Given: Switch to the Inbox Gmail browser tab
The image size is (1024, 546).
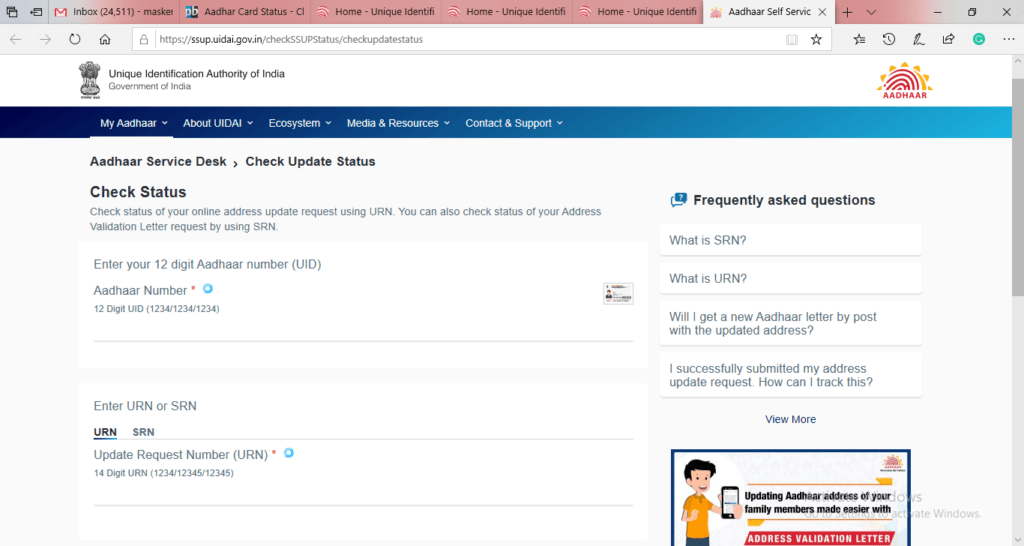Looking at the screenshot, I should pos(112,12).
